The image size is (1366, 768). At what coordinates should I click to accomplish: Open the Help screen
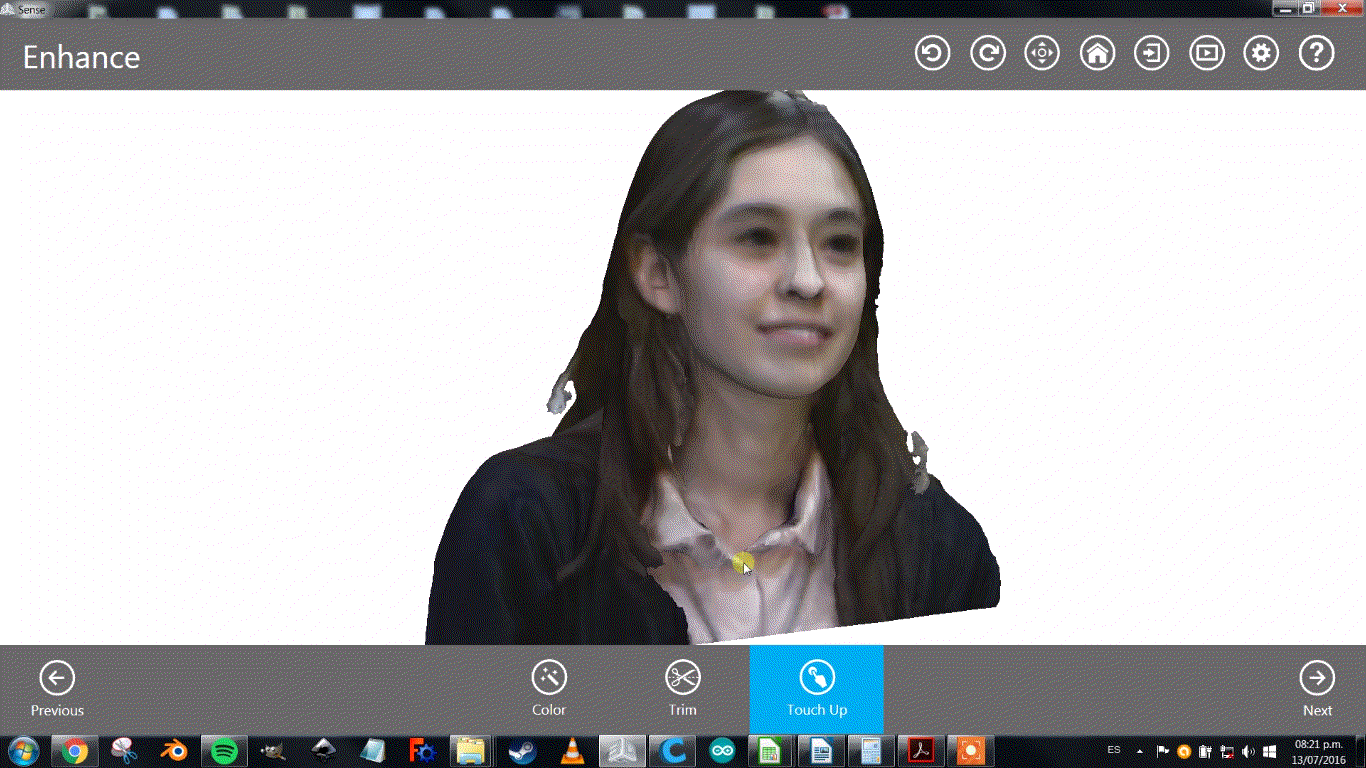pos(1316,52)
